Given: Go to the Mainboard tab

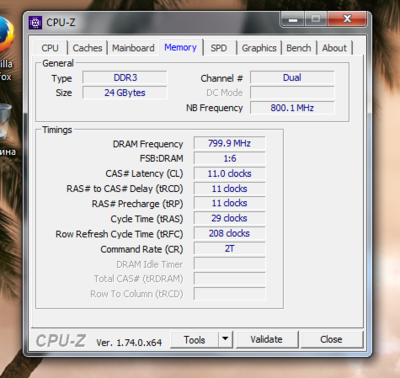Looking at the screenshot, I should (133, 48).
